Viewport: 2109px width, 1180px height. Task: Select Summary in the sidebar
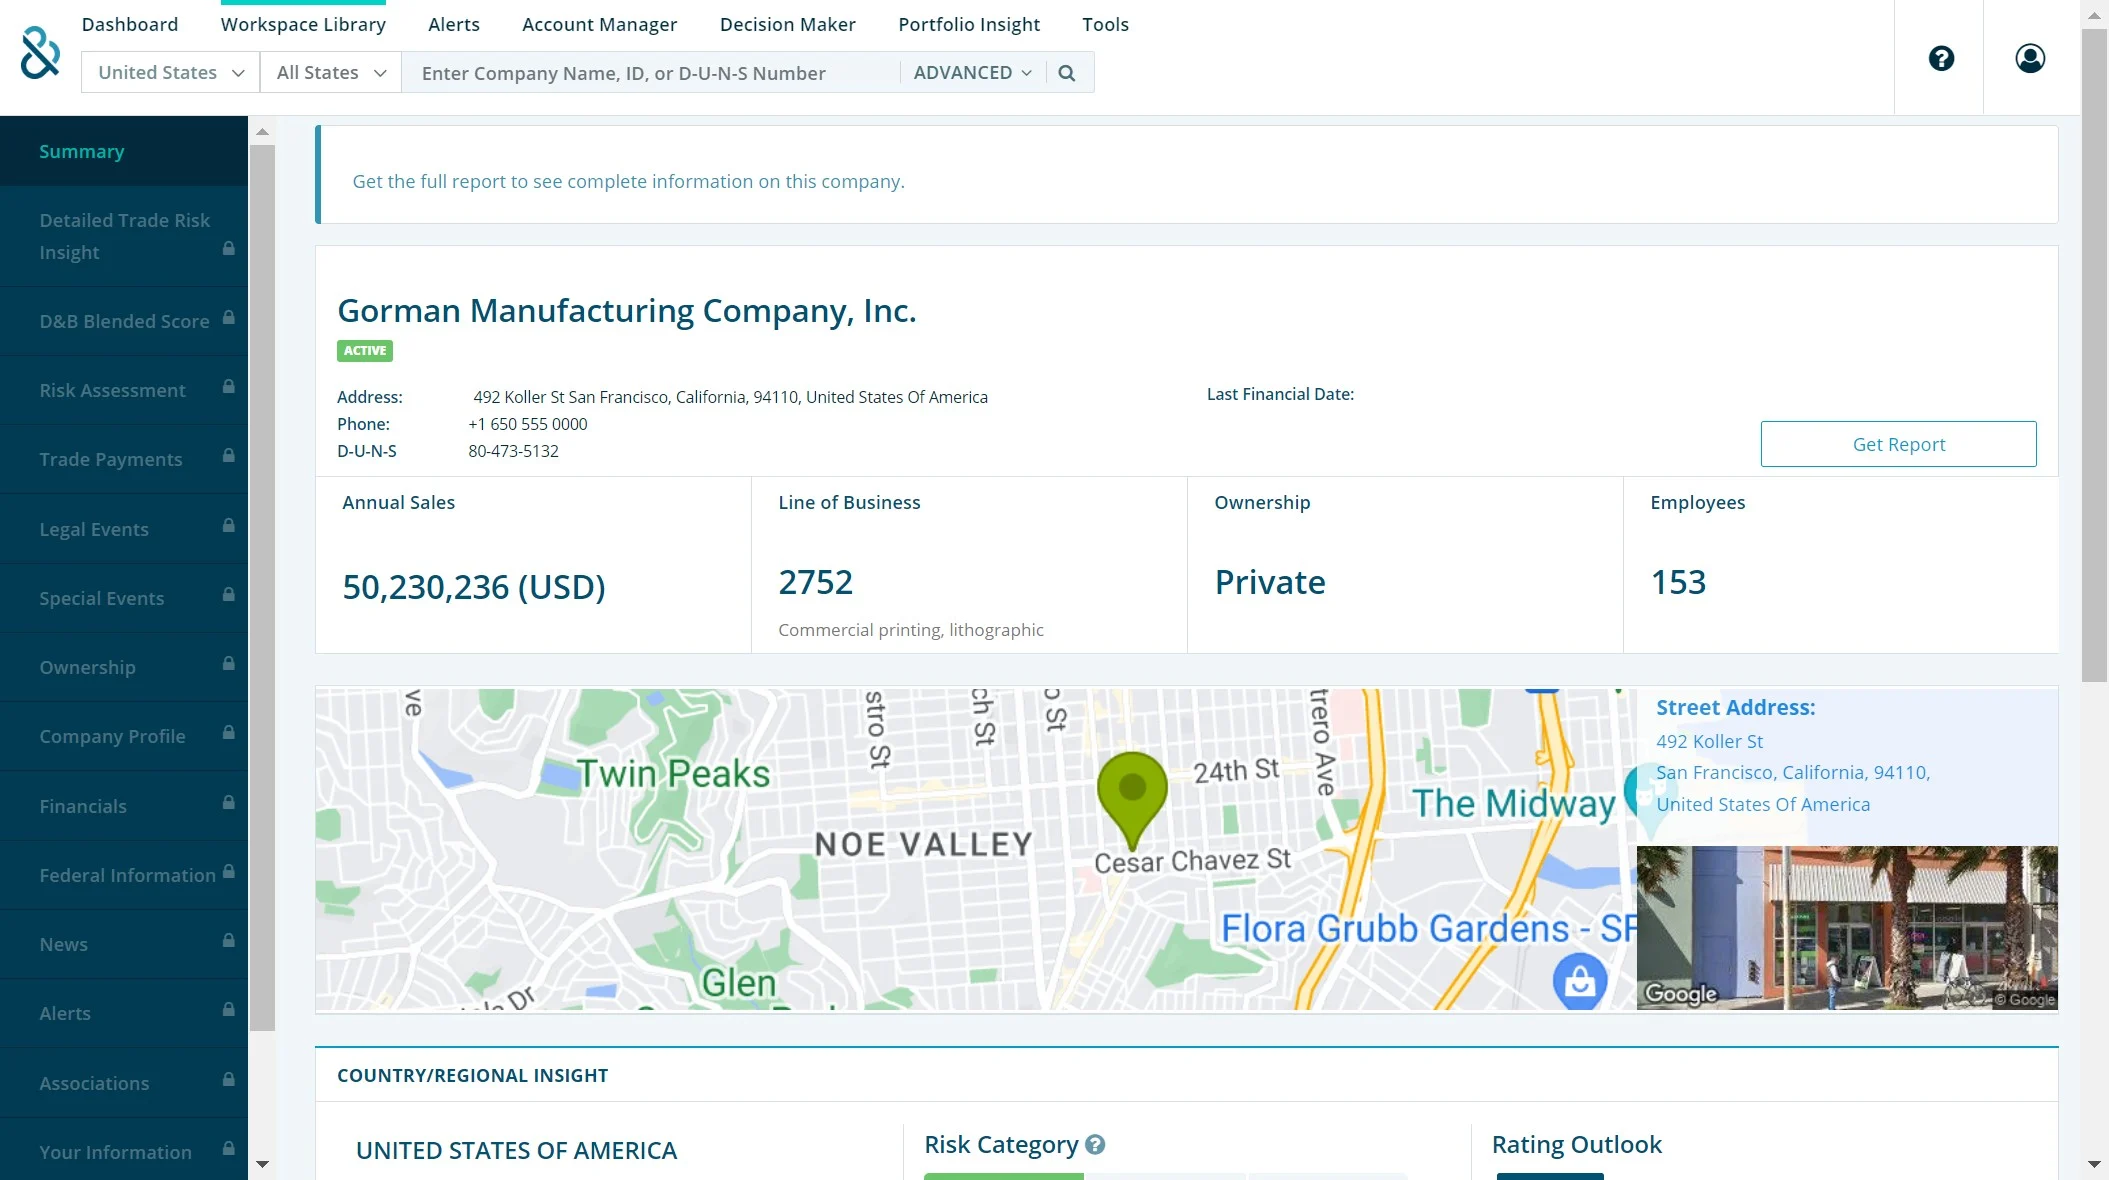pyautogui.click(x=82, y=152)
